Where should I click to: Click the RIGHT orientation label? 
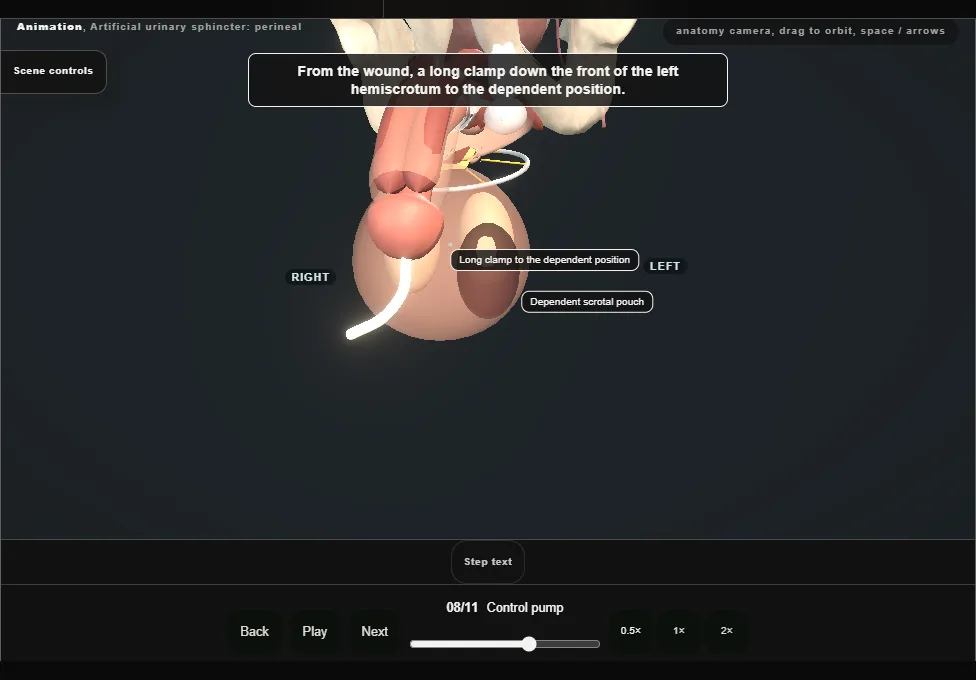click(310, 277)
